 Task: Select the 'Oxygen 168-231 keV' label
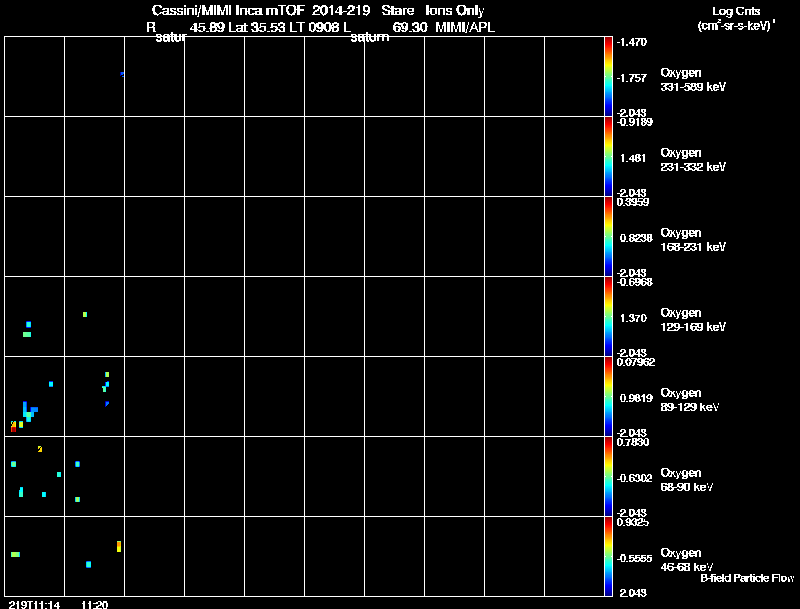(x=693, y=240)
